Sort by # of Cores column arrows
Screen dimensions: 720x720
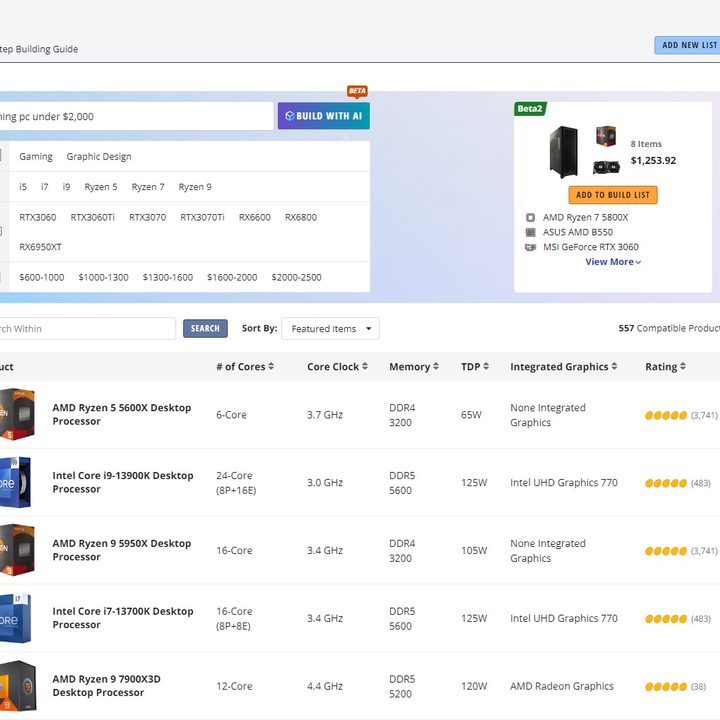(271, 366)
